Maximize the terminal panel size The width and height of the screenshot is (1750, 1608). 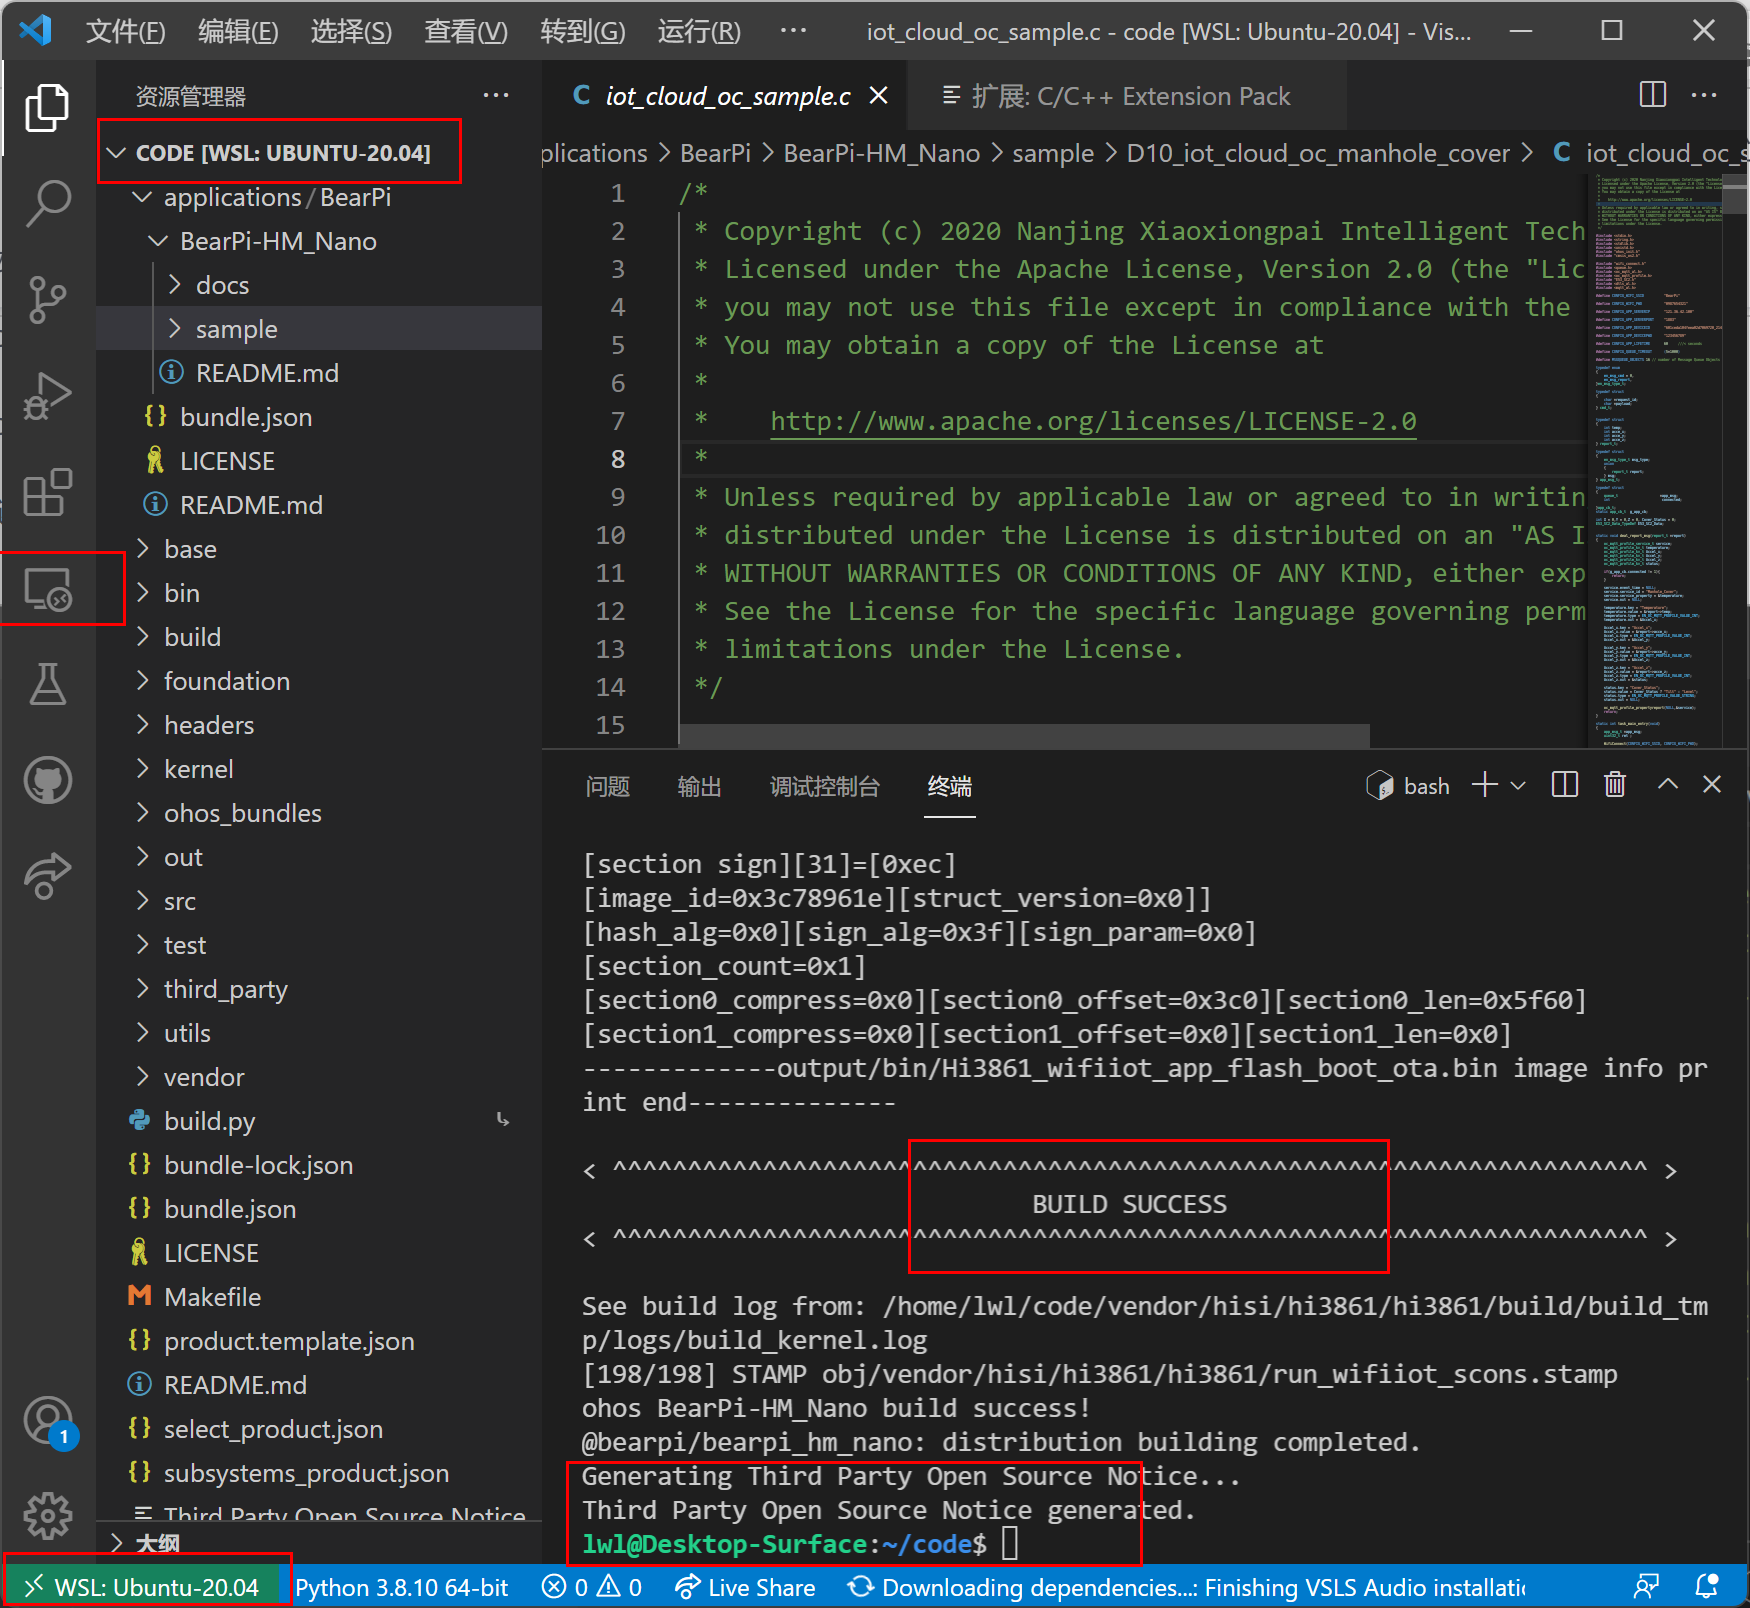[x=1667, y=785]
